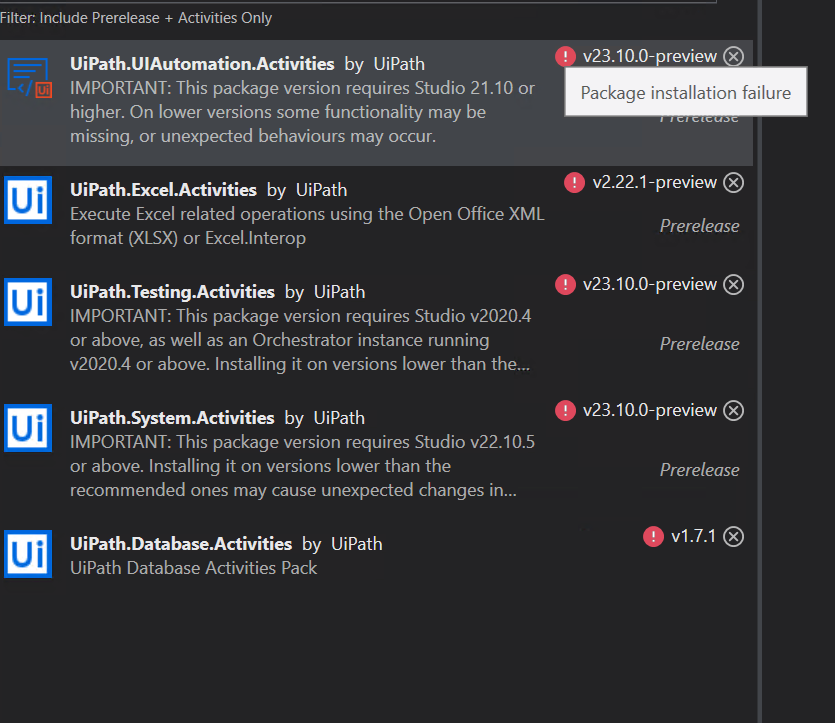Click the error icon on Testing Activities version
The height and width of the screenshot is (723, 835).
(565, 284)
